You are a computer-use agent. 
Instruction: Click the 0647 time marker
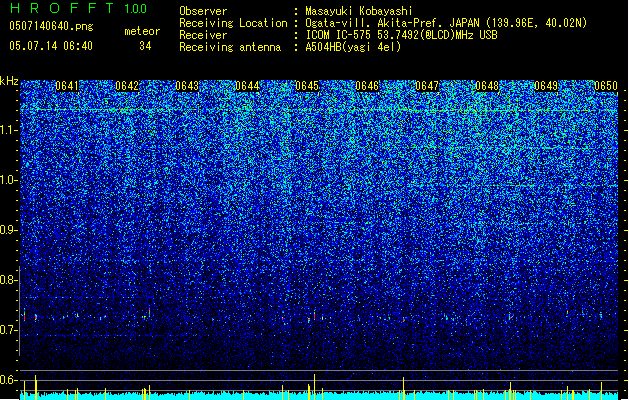click(x=427, y=86)
